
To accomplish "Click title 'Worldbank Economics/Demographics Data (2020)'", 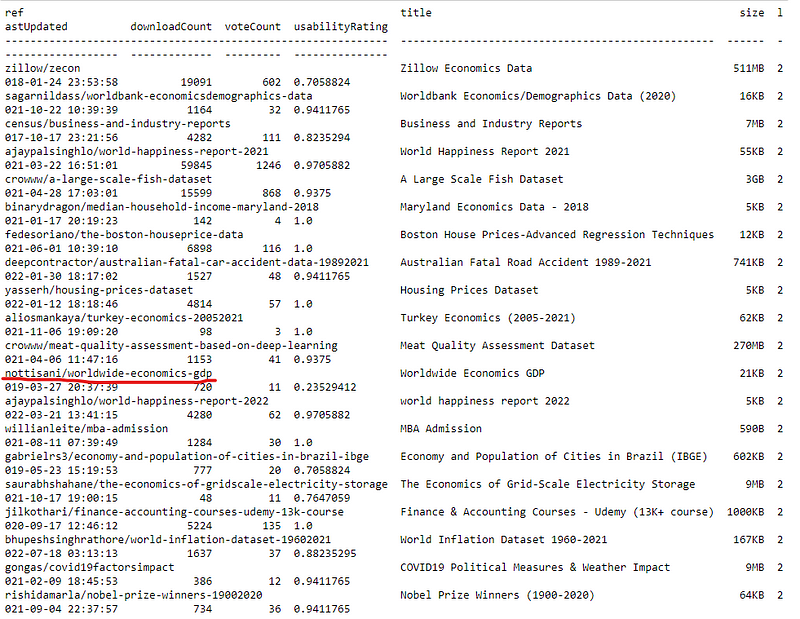I will tap(538, 96).
